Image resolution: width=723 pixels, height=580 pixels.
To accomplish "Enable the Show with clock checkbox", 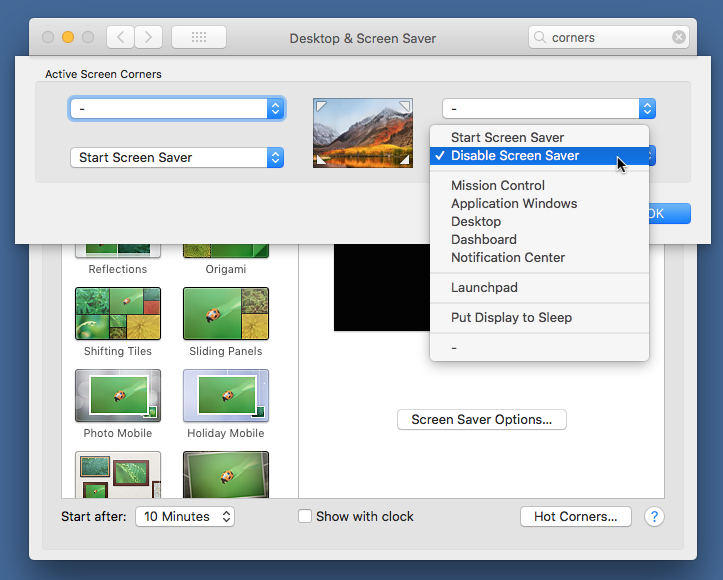I will click(x=306, y=517).
